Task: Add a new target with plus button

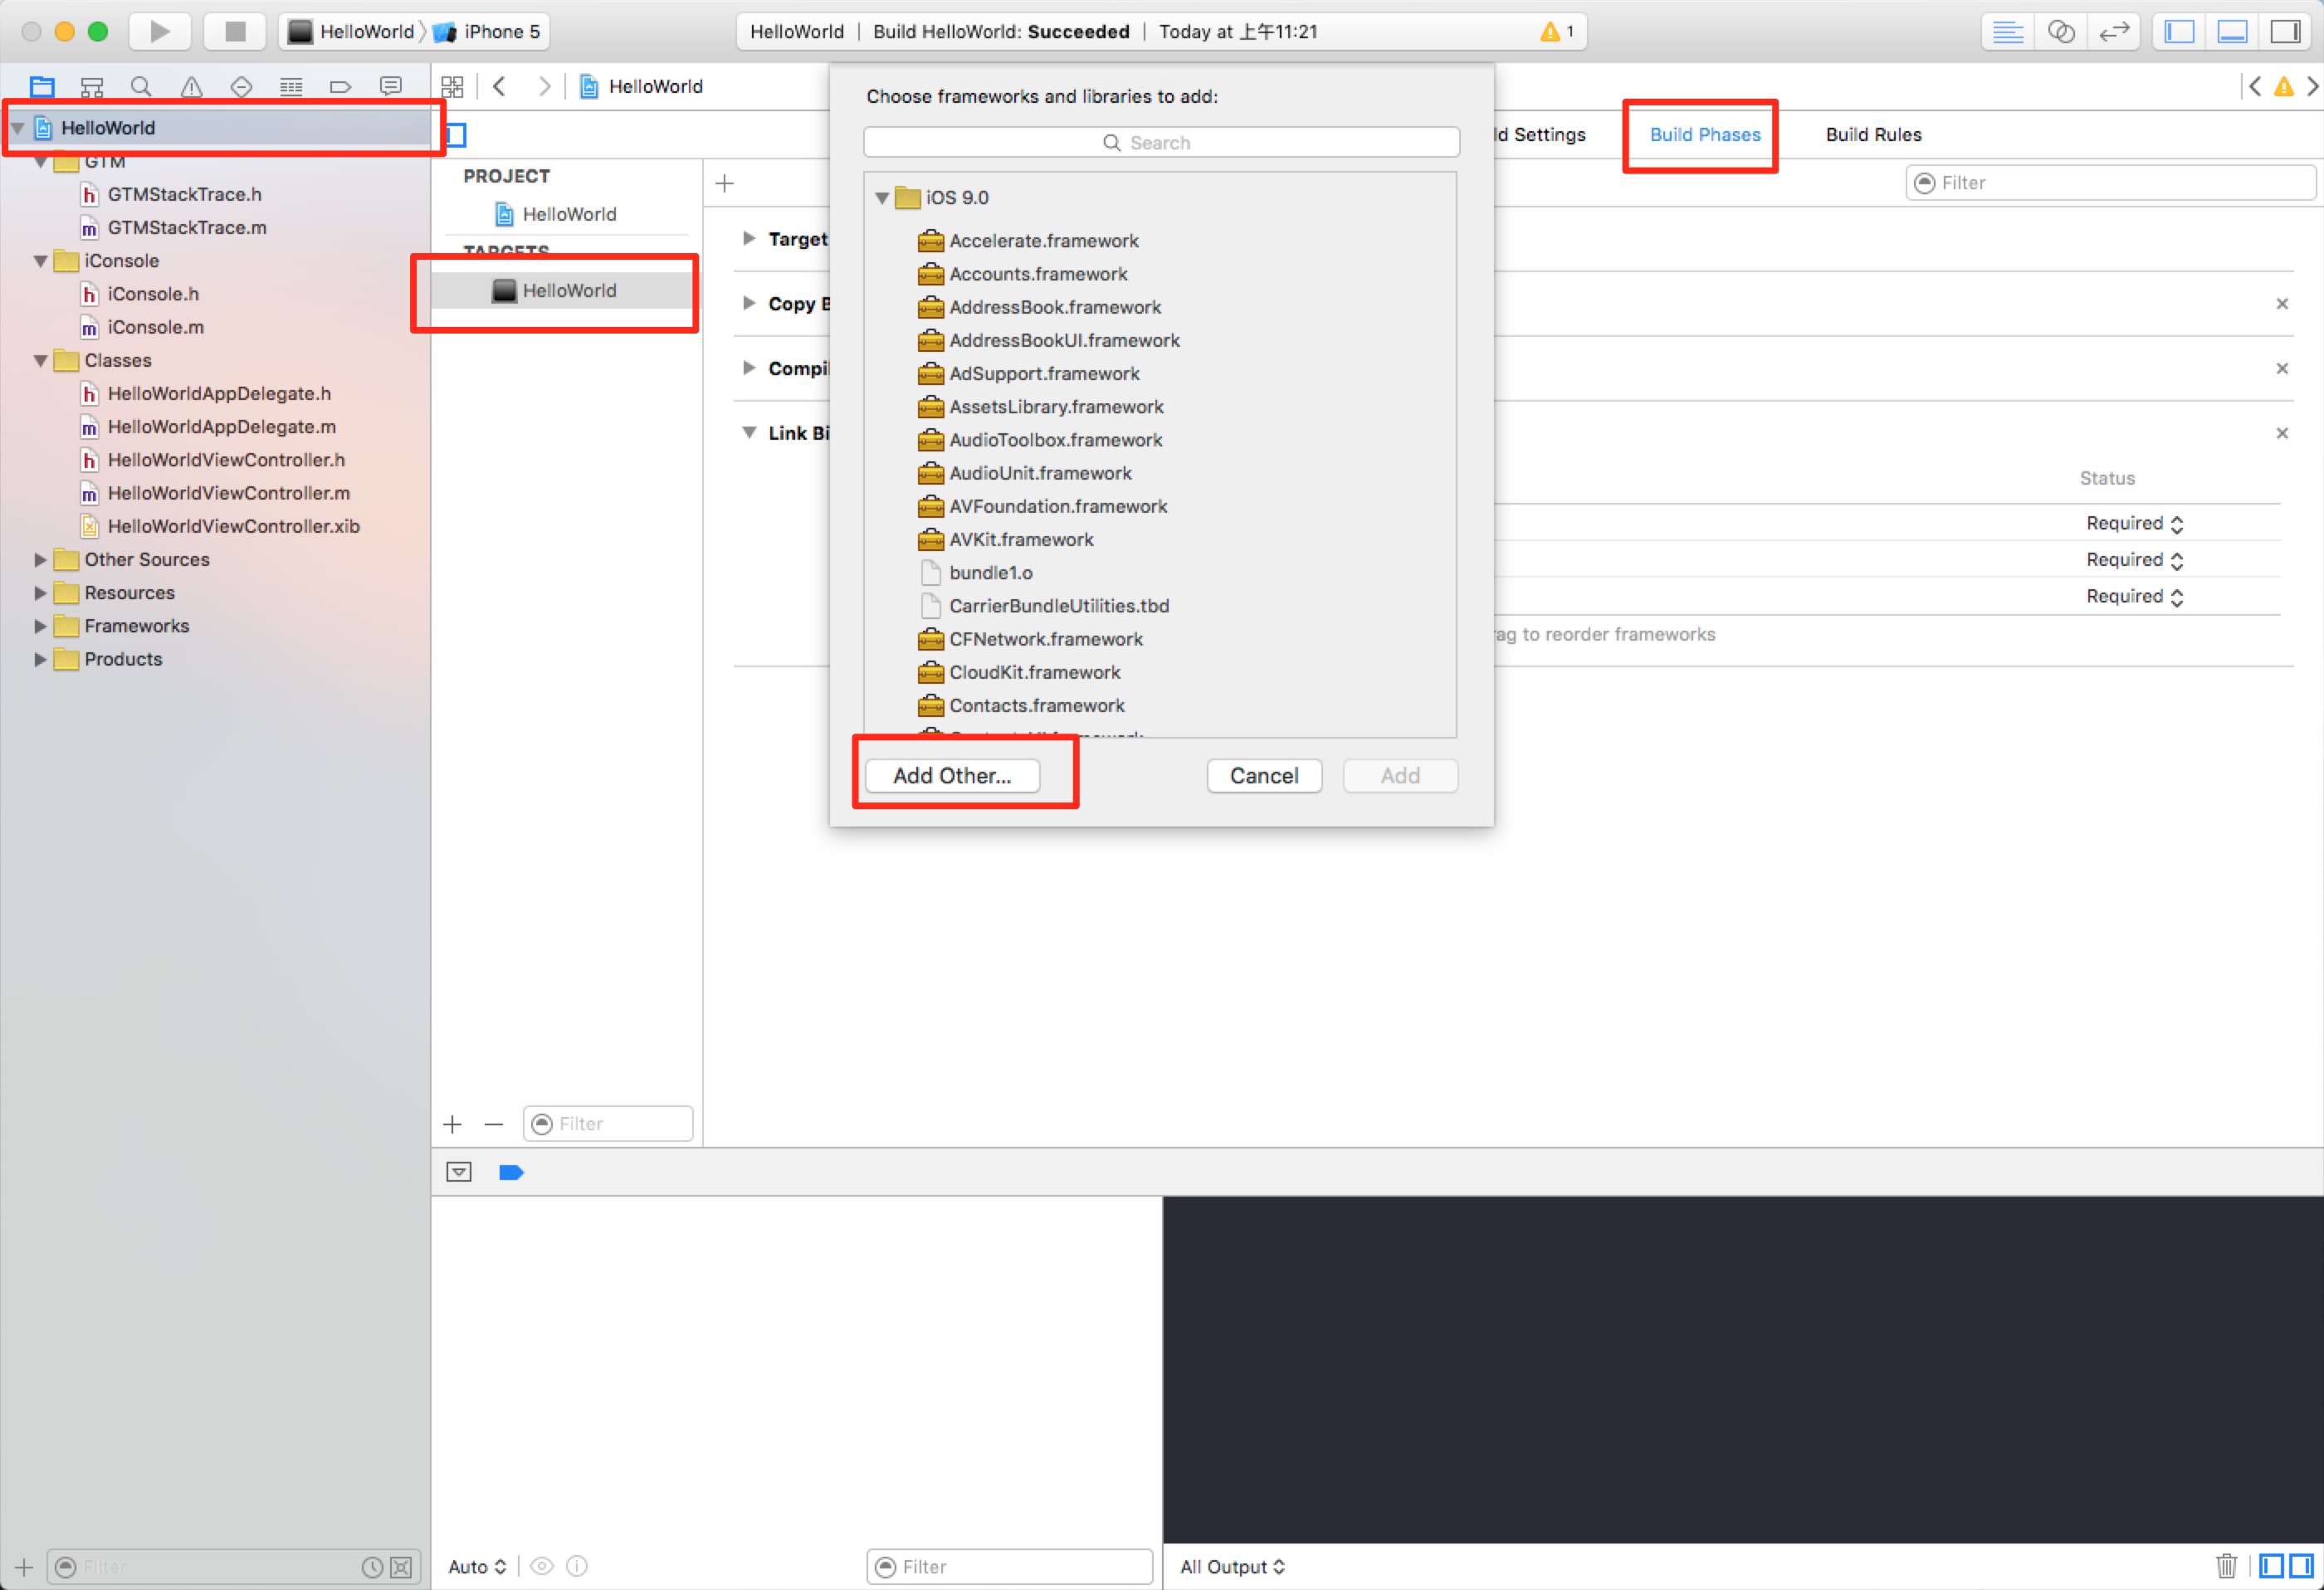Action: (452, 1124)
